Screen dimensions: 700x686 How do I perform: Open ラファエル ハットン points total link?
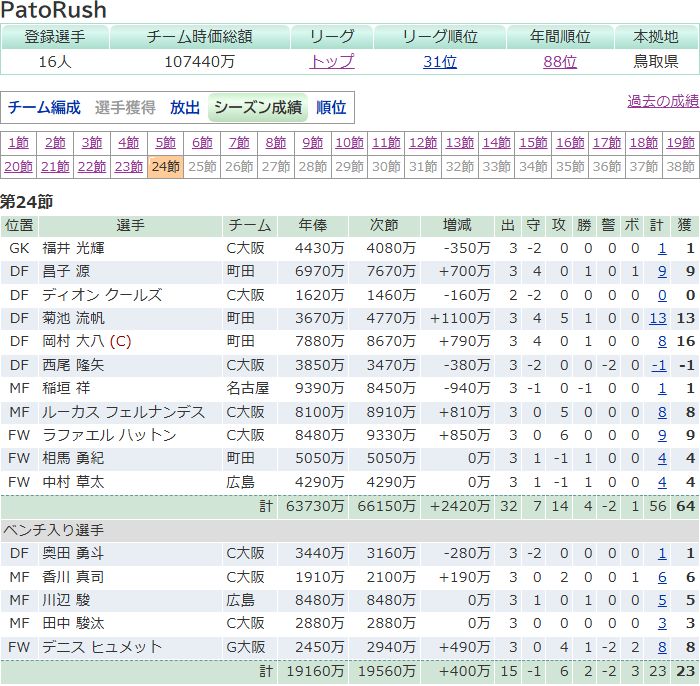coord(662,435)
